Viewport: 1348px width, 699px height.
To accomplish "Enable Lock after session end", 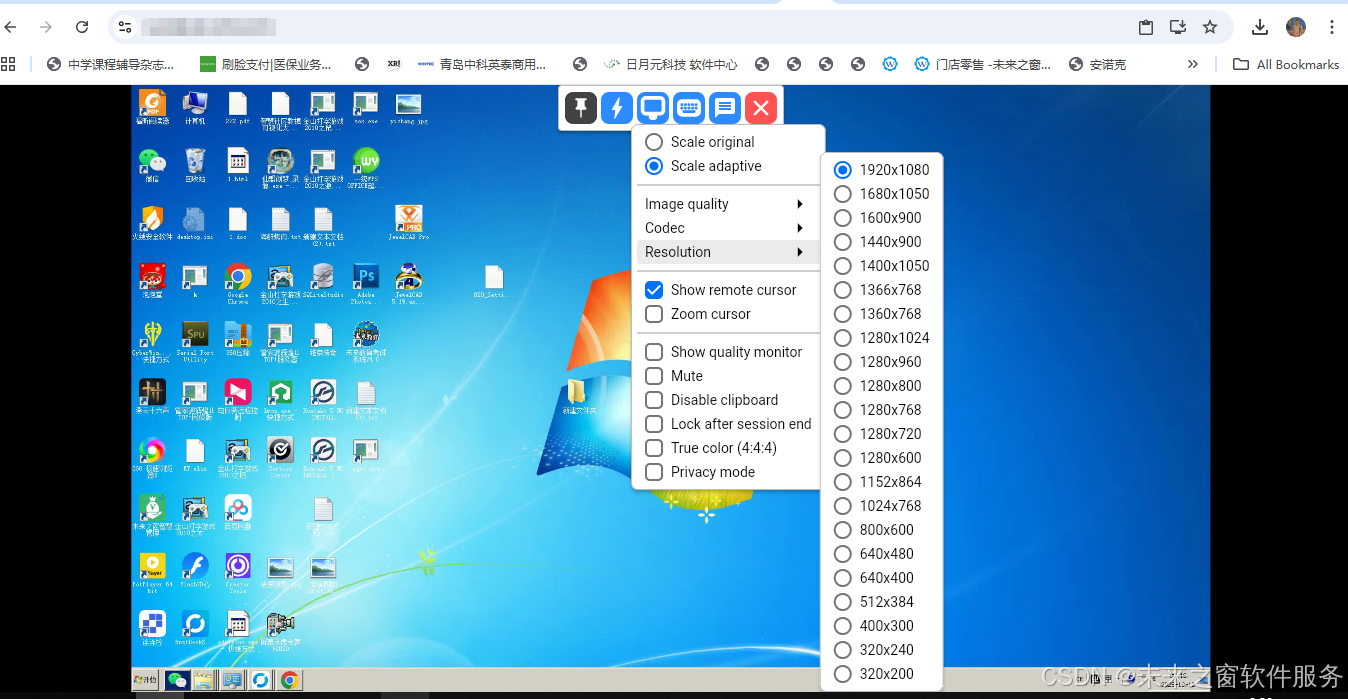I will click(x=729, y=424).
